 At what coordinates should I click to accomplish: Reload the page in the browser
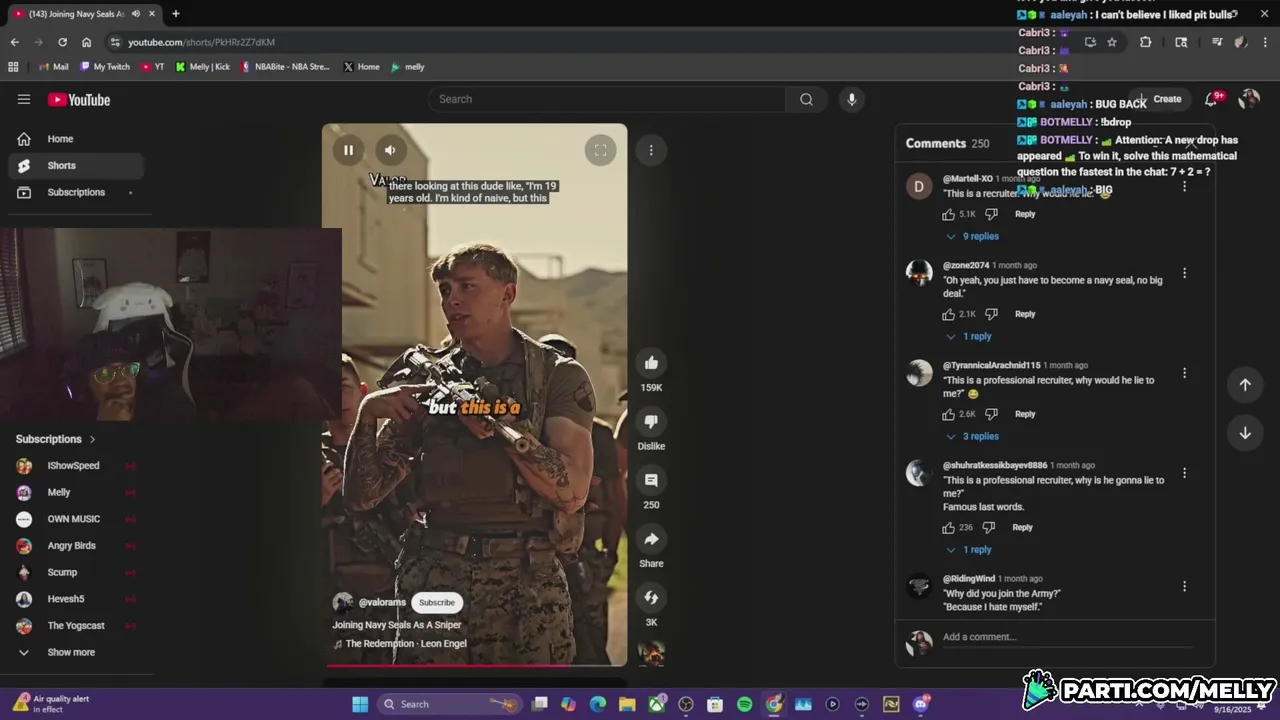coord(62,42)
